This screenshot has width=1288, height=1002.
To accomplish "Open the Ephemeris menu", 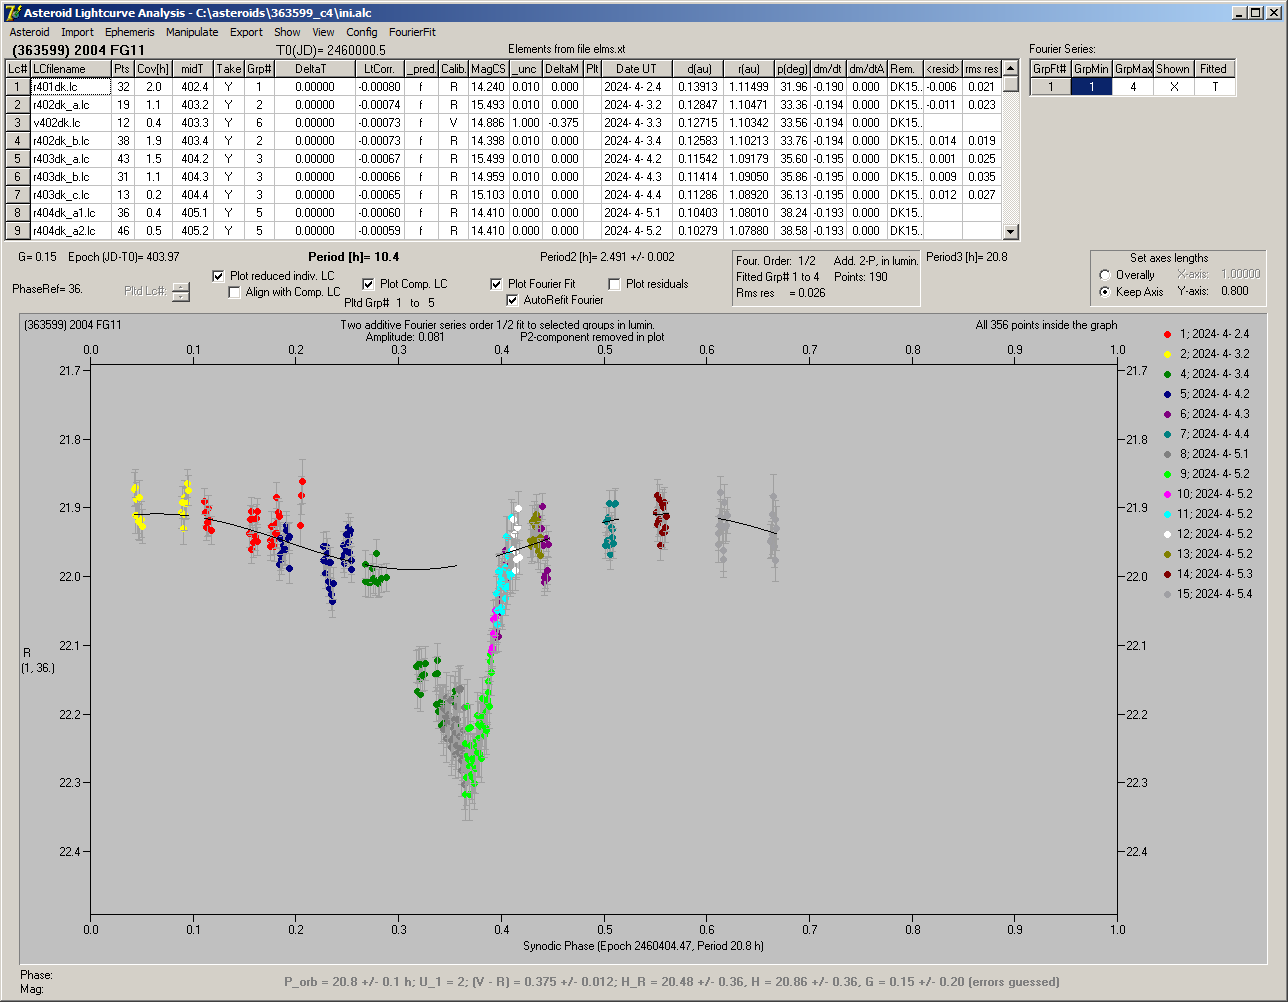I will pyautogui.click(x=130, y=32).
